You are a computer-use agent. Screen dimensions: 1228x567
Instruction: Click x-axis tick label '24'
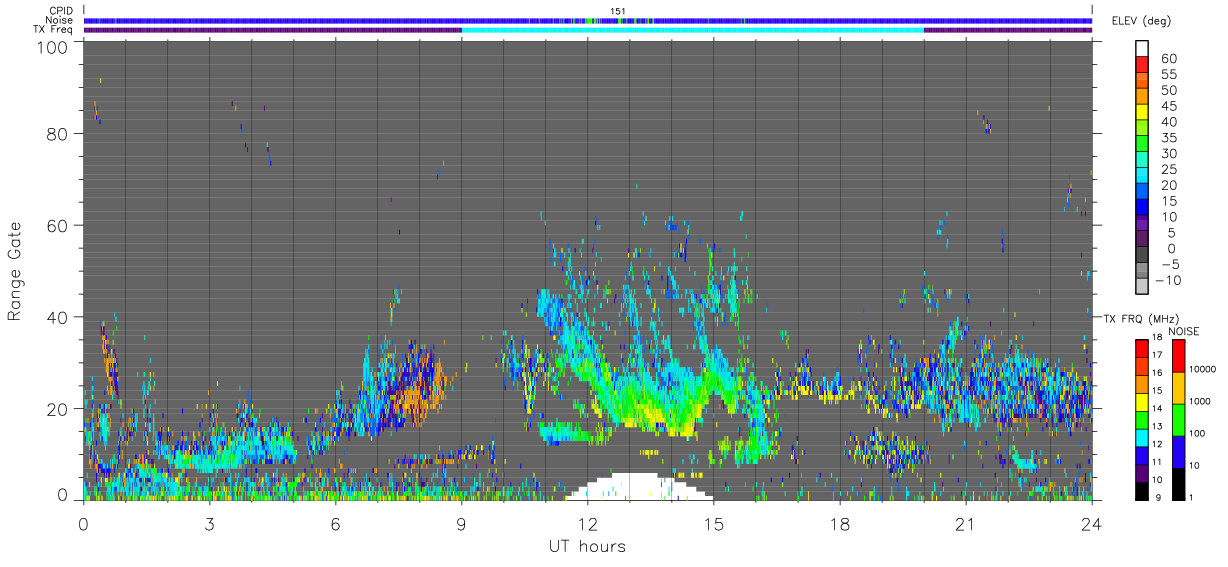tap(1091, 522)
